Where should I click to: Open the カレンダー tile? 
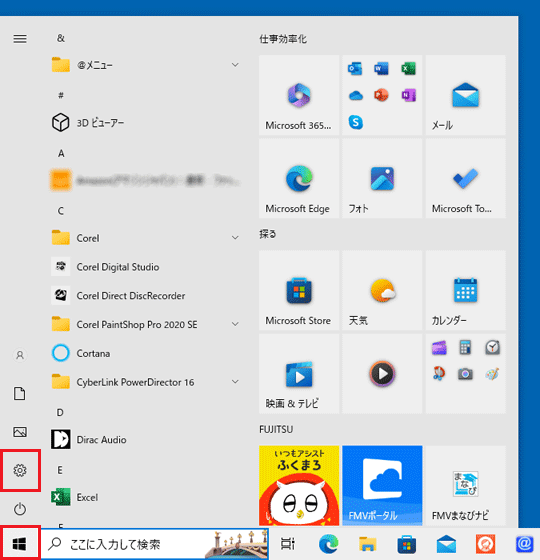(x=465, y=290)
